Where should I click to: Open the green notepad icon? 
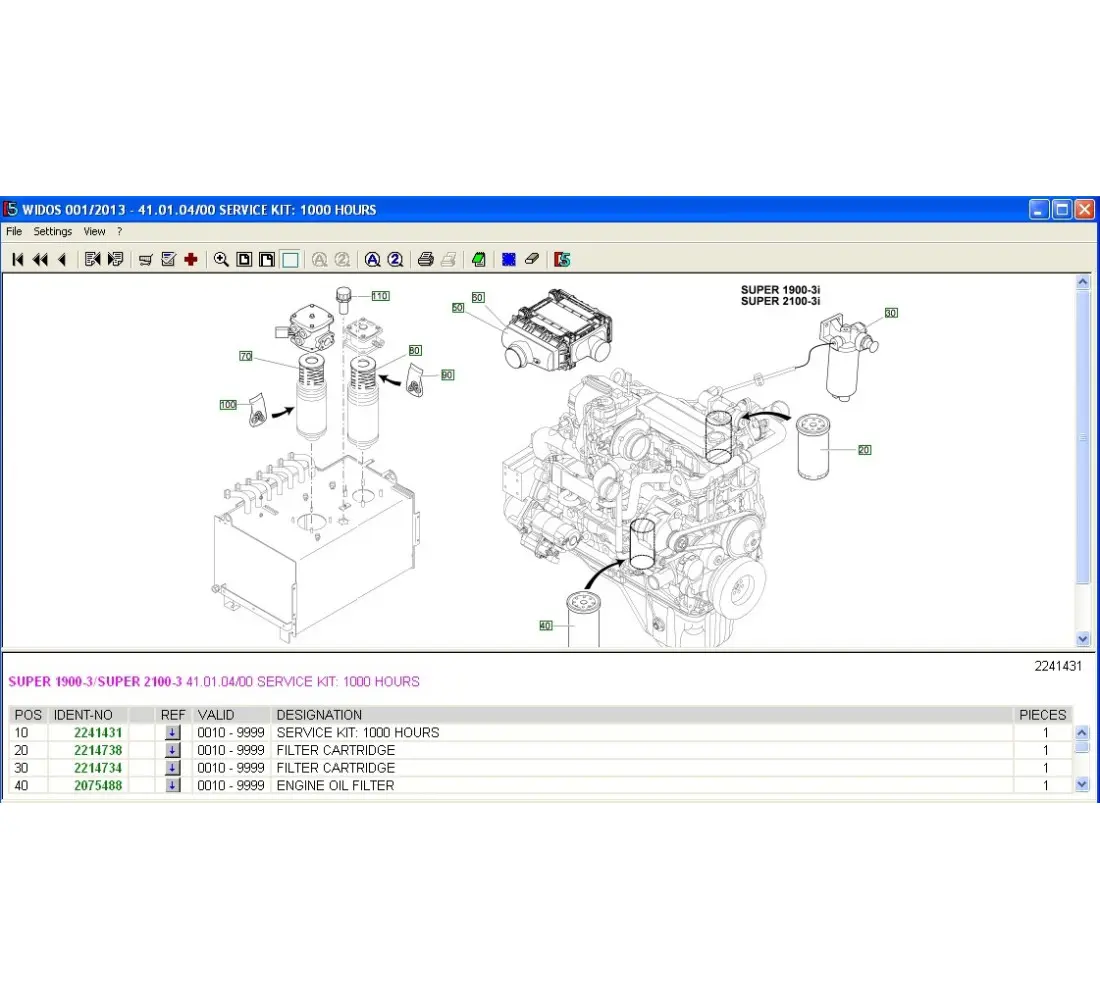coord(478,260)
